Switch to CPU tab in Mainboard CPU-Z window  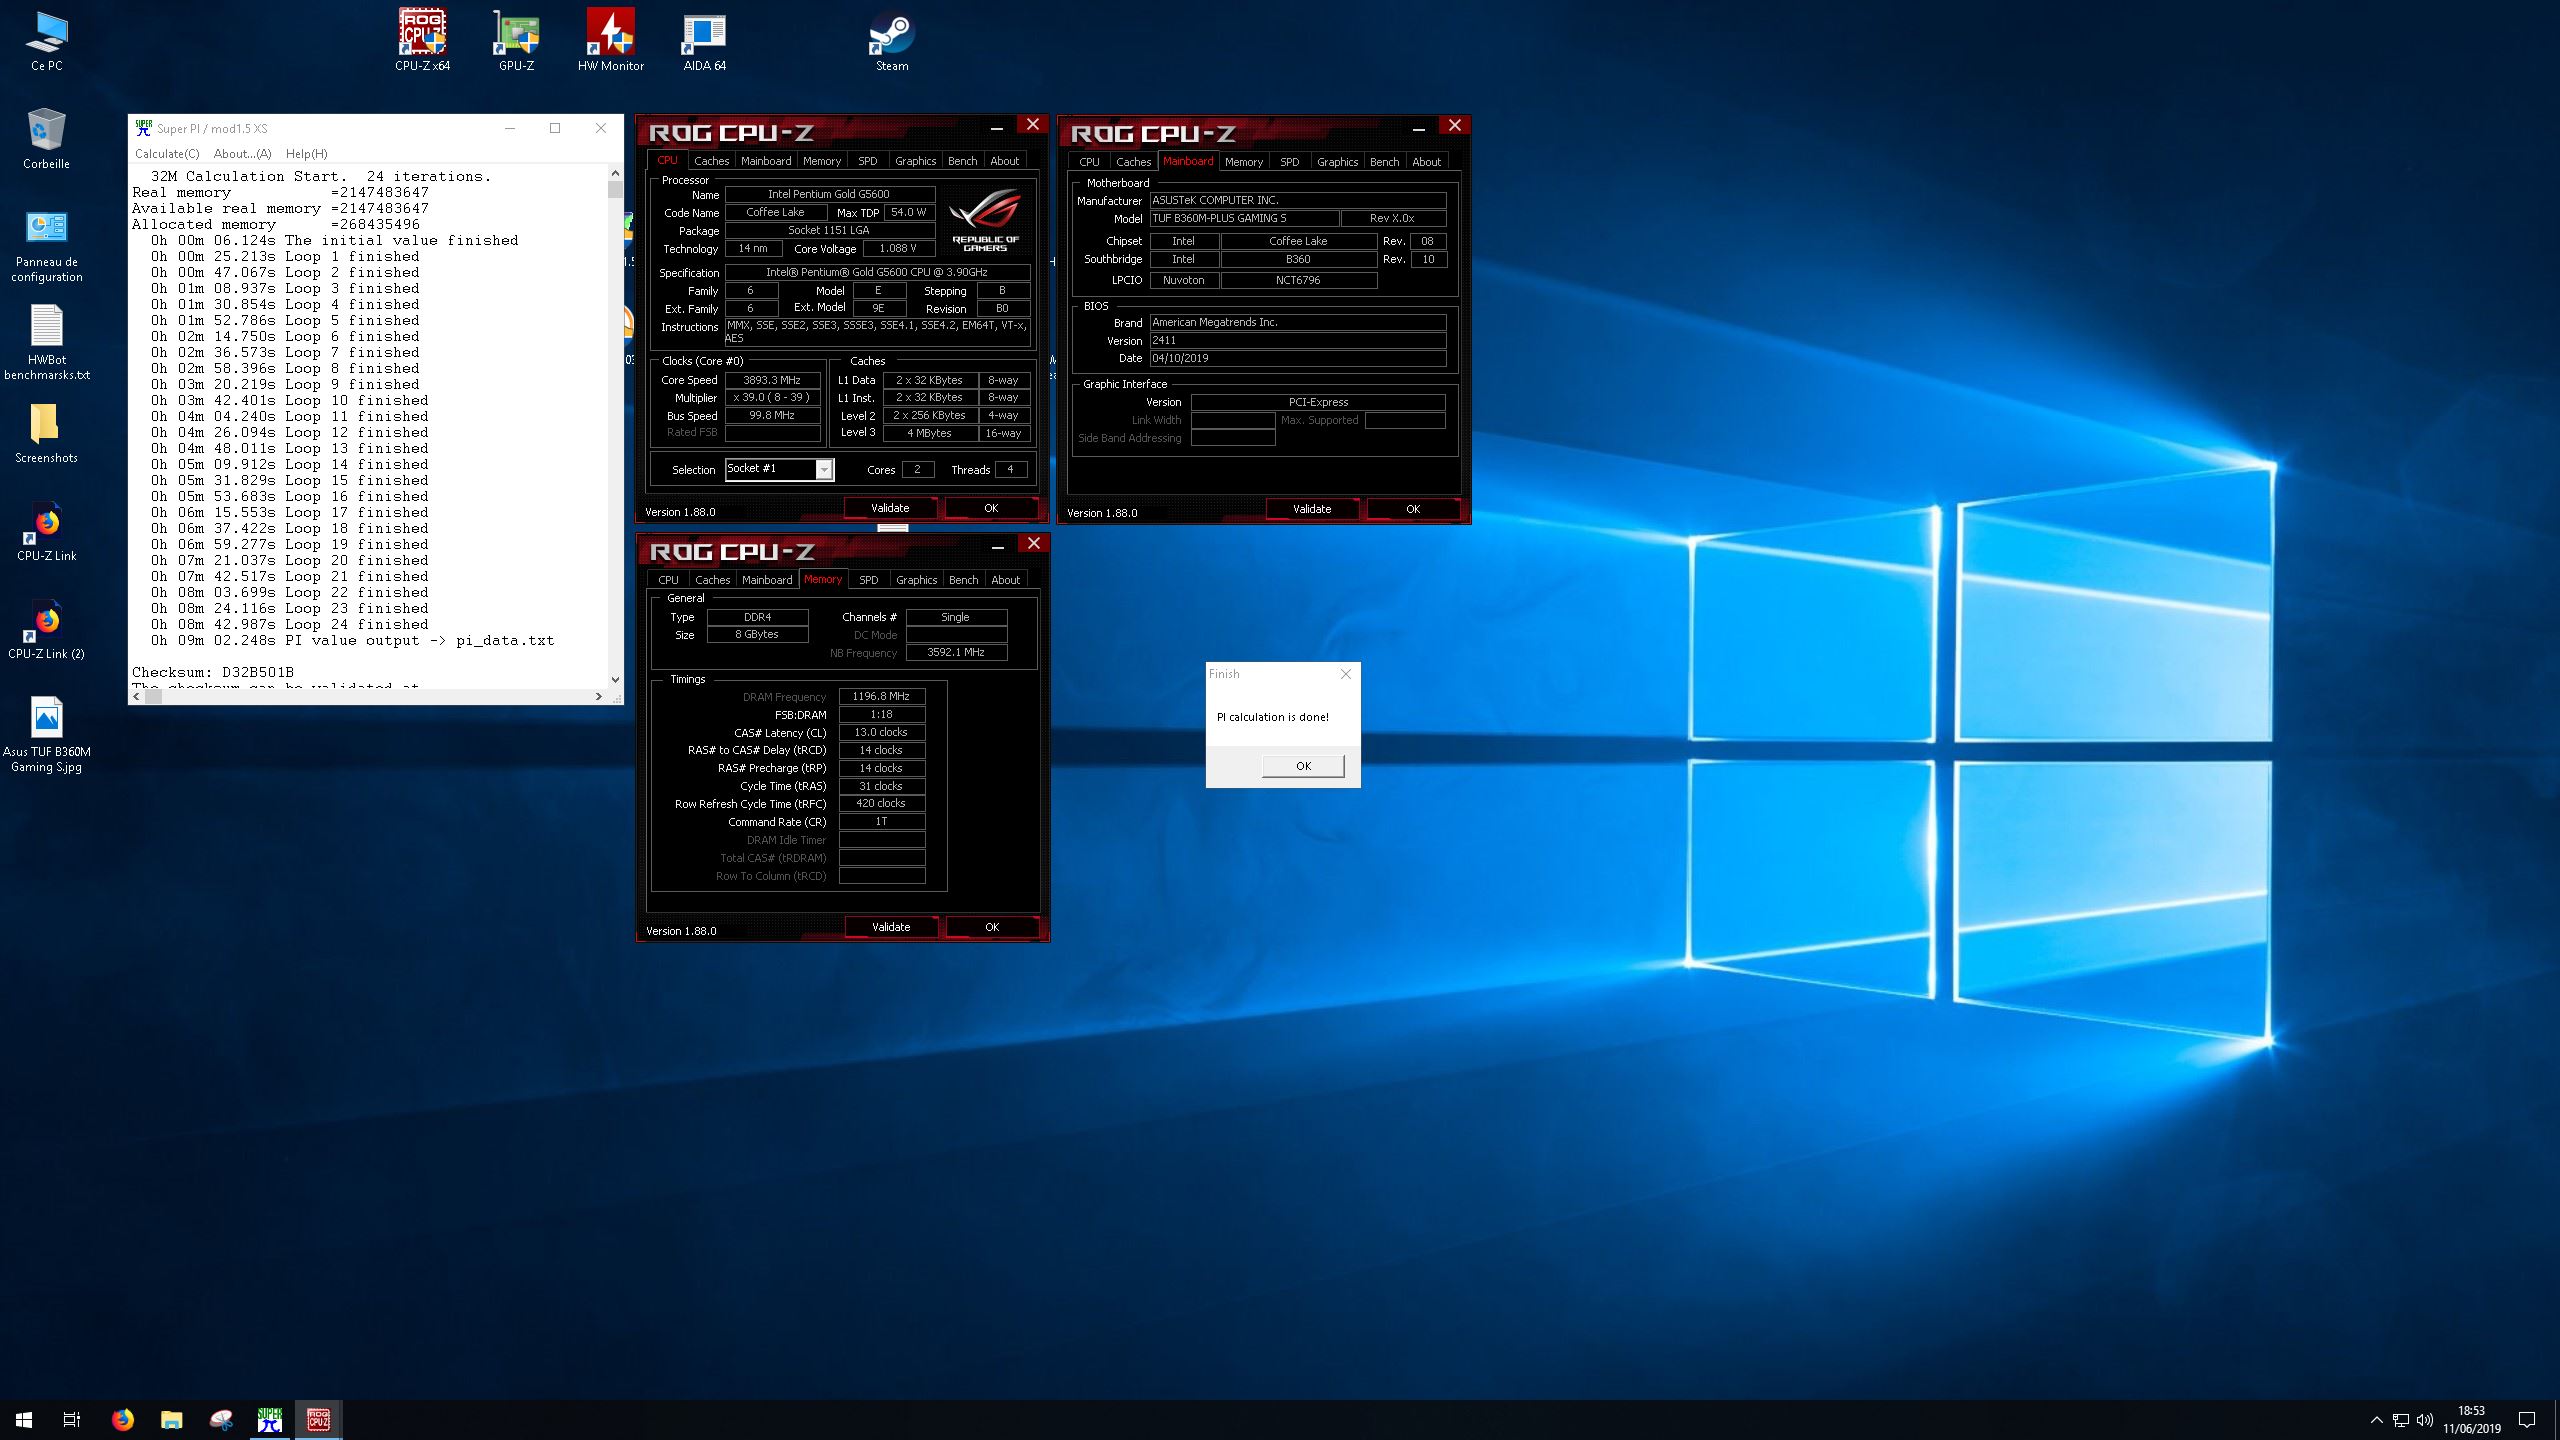[x=1089, y=162]
